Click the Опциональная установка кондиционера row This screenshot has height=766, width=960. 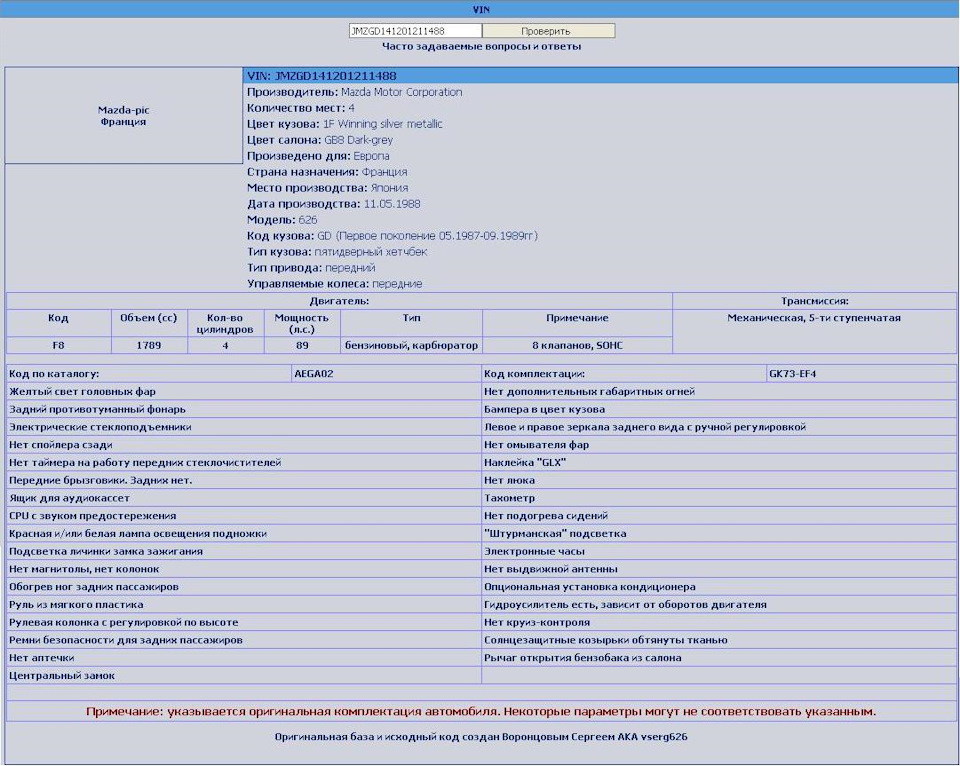point(719,587)
